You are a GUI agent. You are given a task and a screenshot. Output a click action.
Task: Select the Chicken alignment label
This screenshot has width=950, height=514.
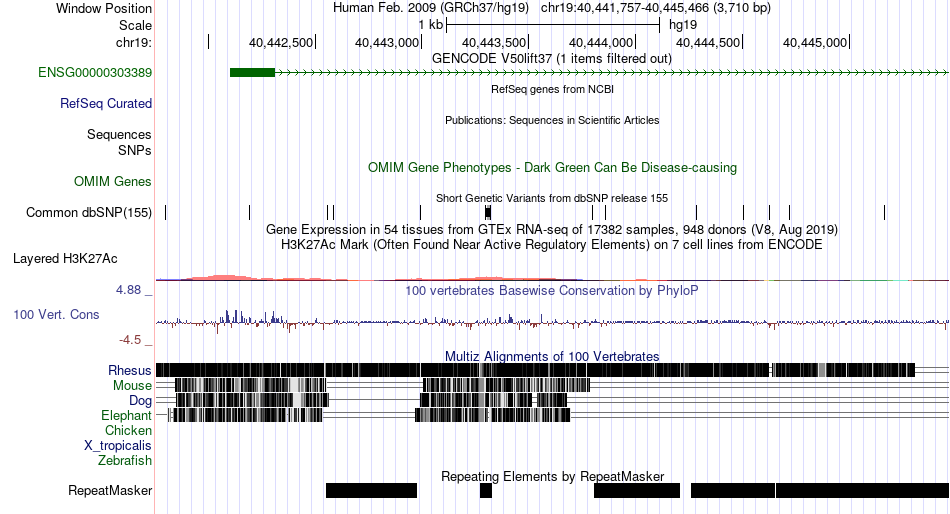point(128,430)
